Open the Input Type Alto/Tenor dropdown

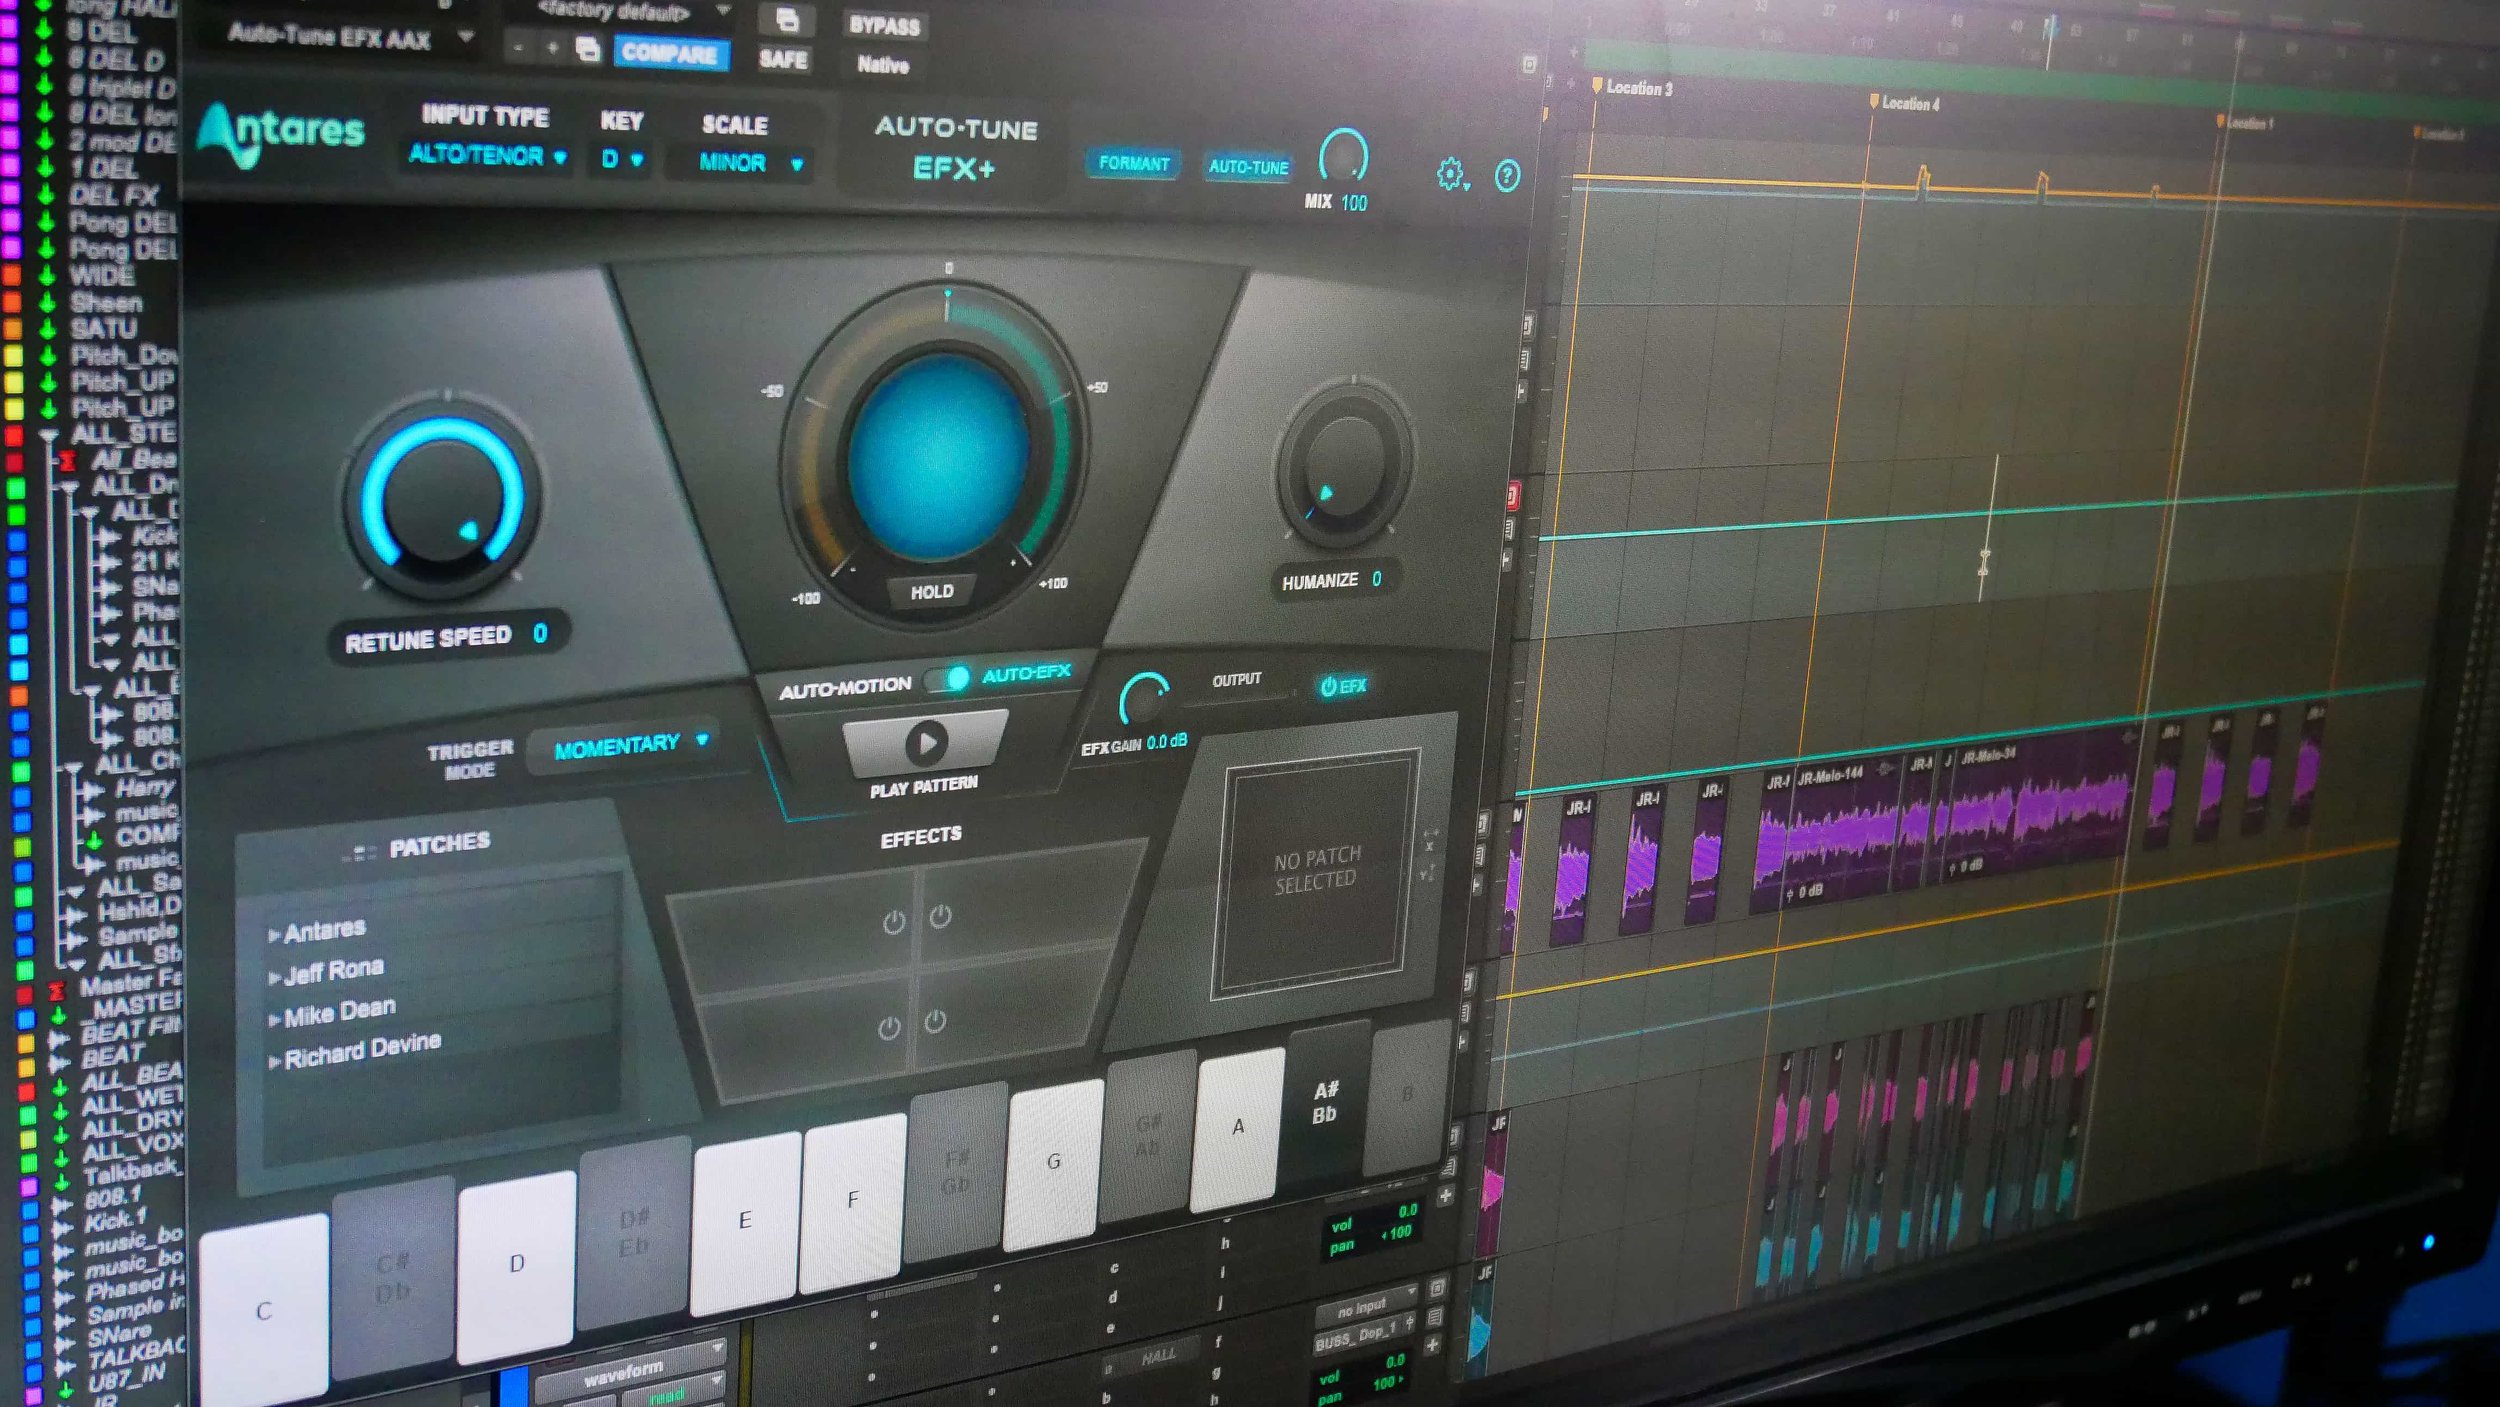click(x=487, y=156)
